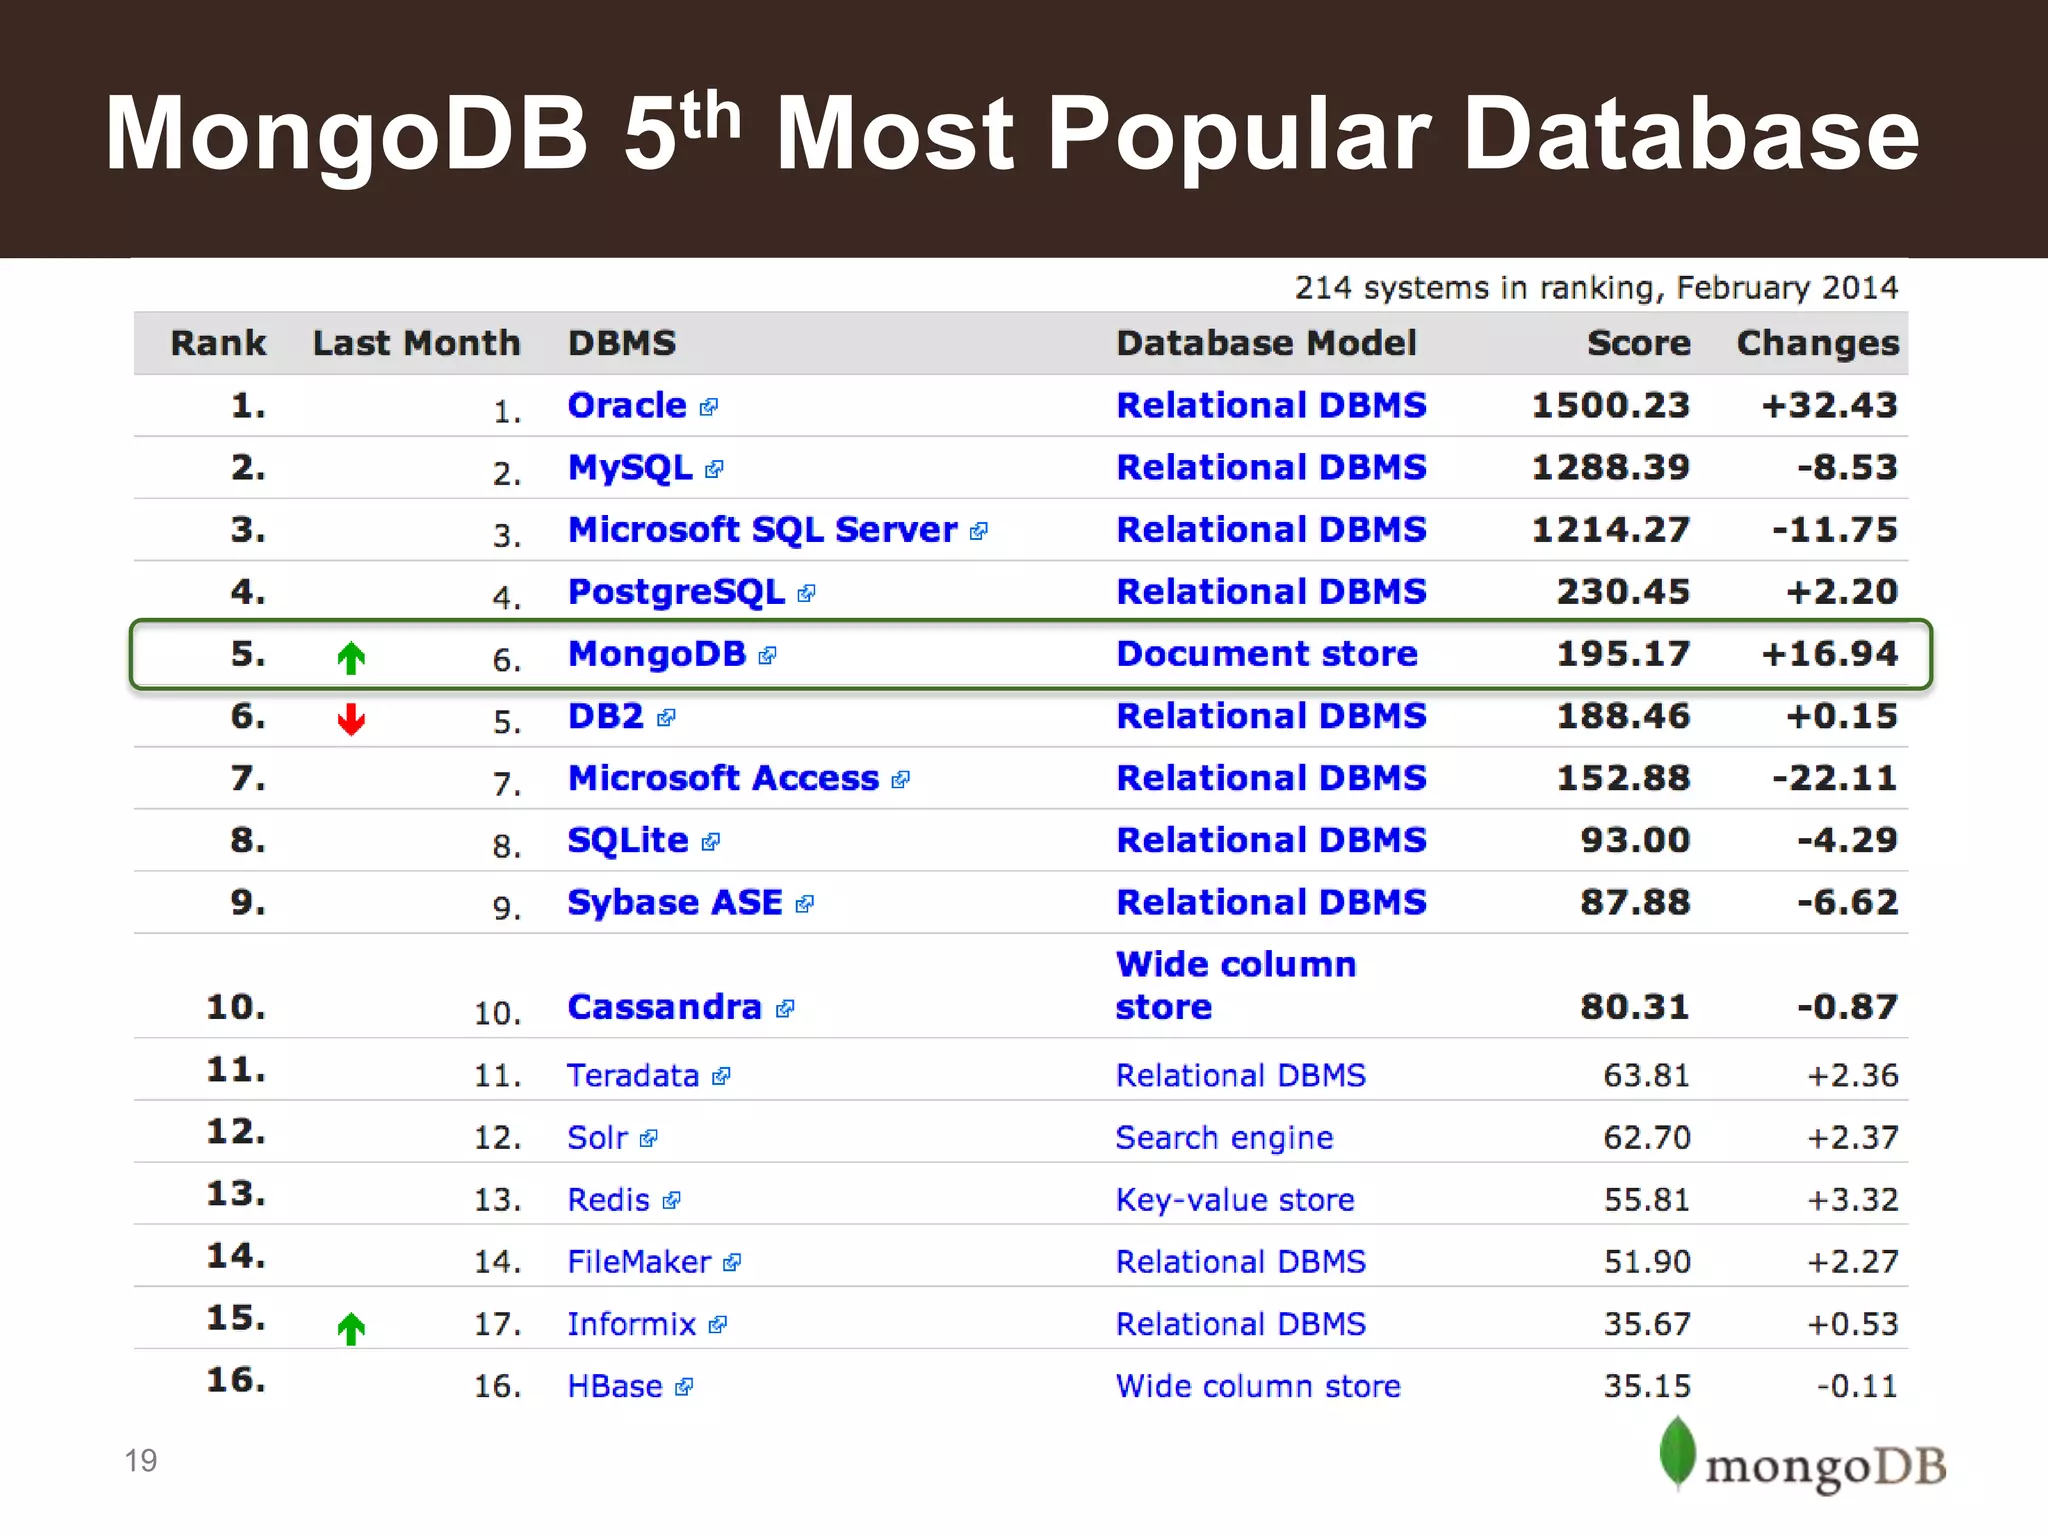Click Search engine link in Solr row
2048x1536 pixels.
tap(1225, 1138)
